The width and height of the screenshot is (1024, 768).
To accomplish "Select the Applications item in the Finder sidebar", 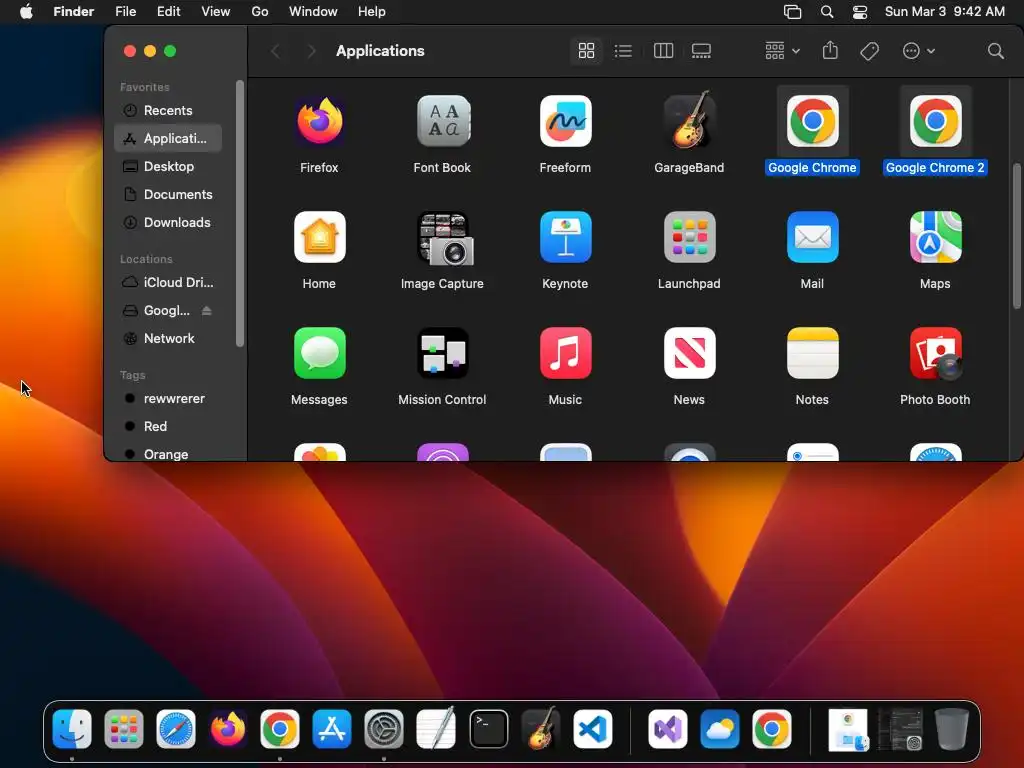I will tap(168, 138).
